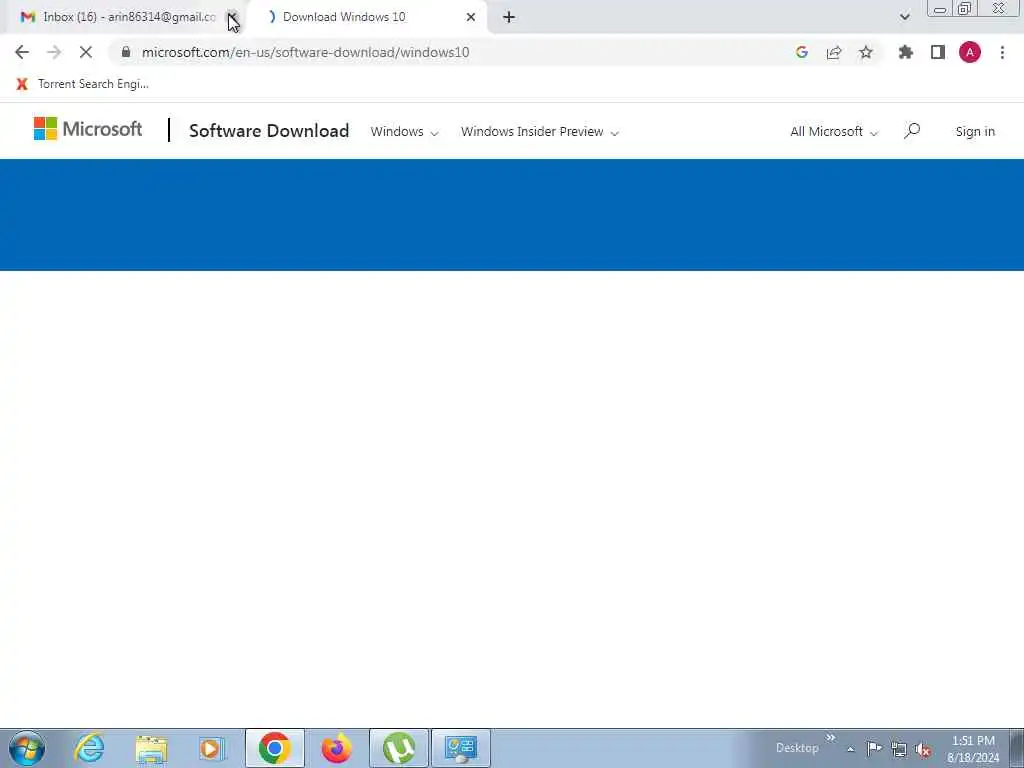Close the Download Windows 10 tab
This screenshot has height=768, width=1024.
[471, 17]
